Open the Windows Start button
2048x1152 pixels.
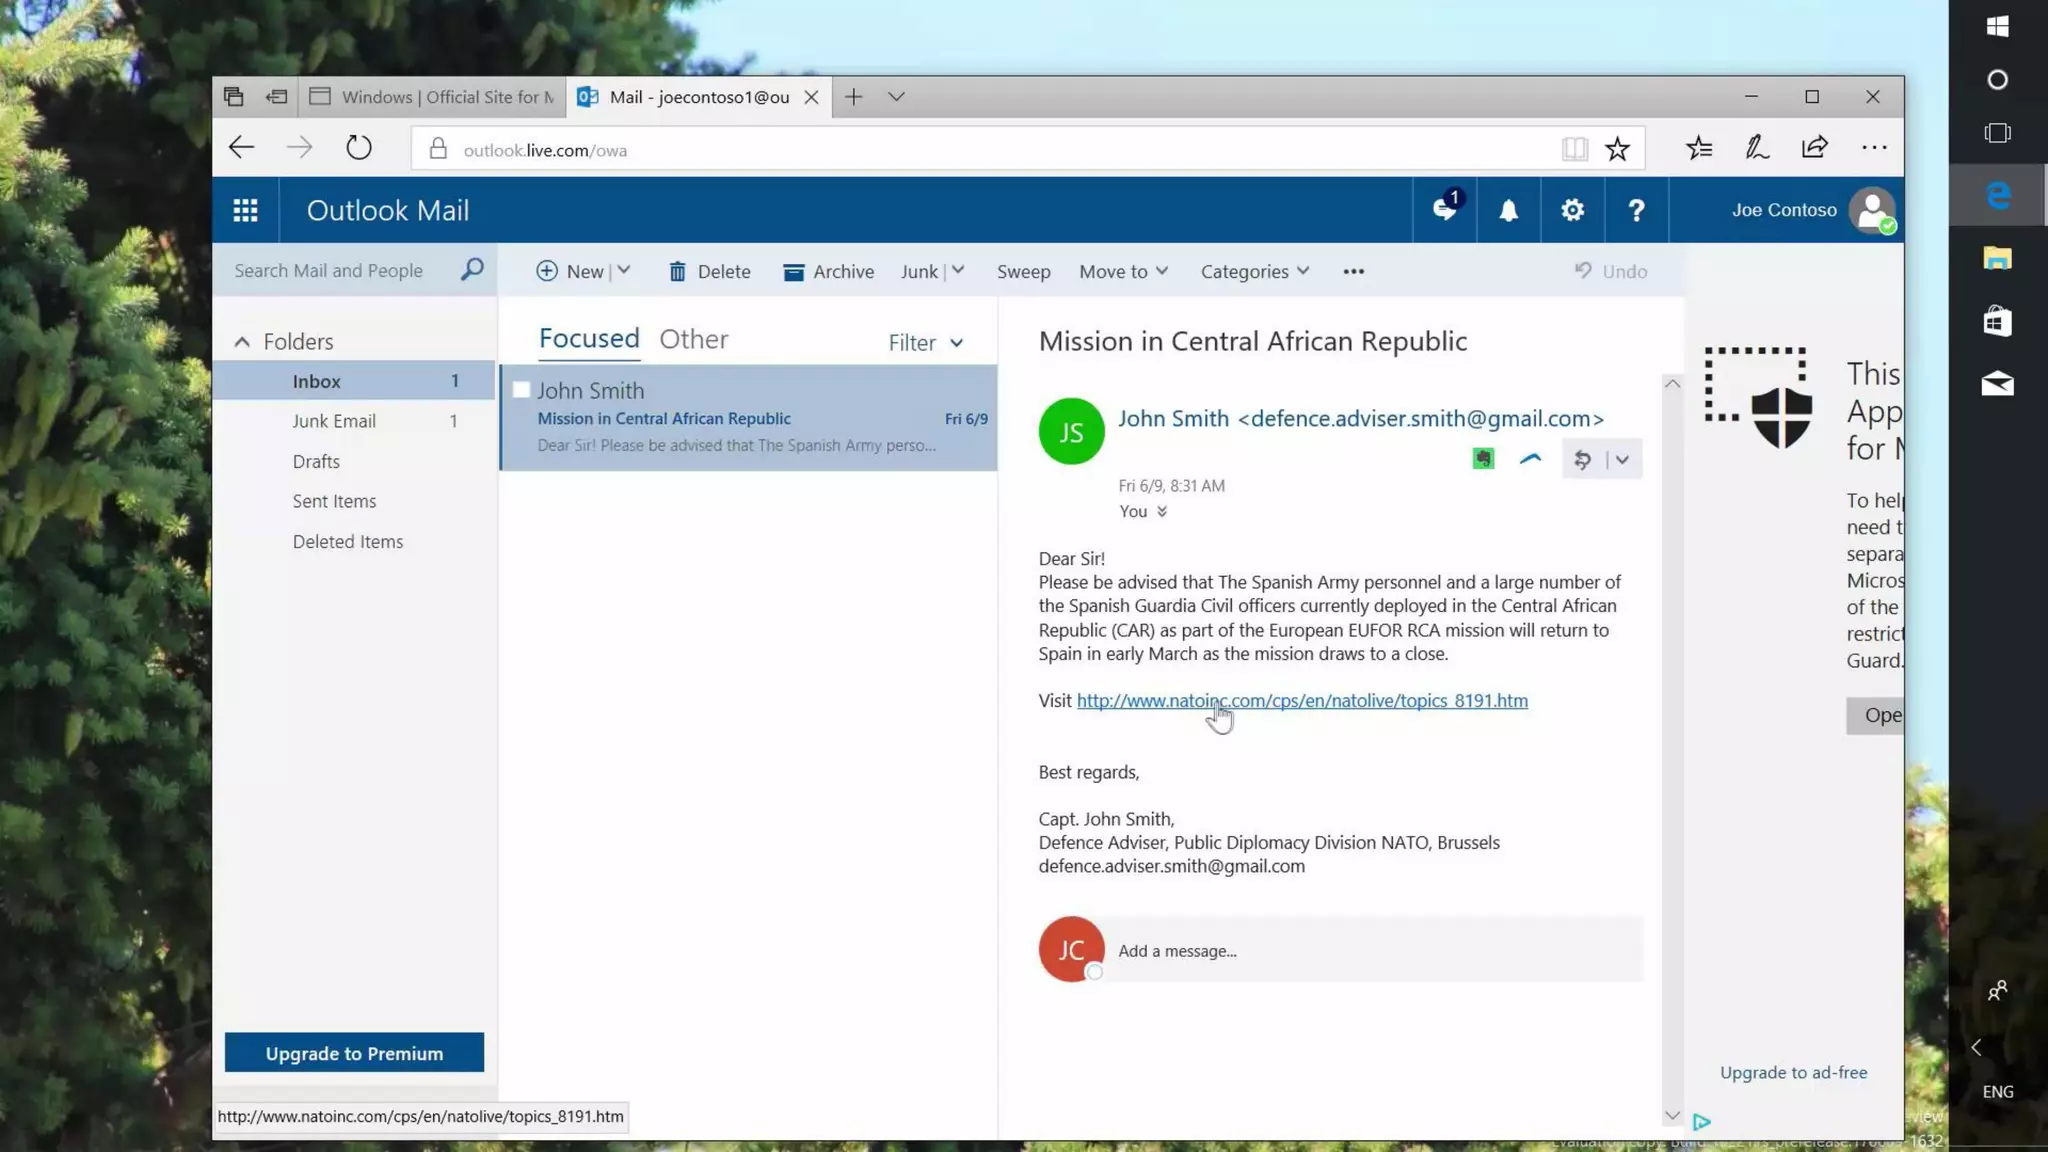click(x=1997, y=27)
